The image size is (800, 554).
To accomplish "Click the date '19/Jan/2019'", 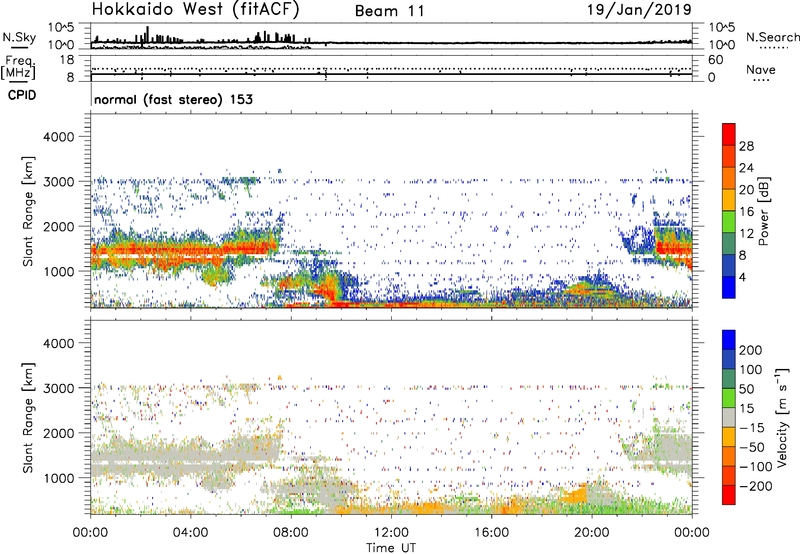I will click(639, 9).
